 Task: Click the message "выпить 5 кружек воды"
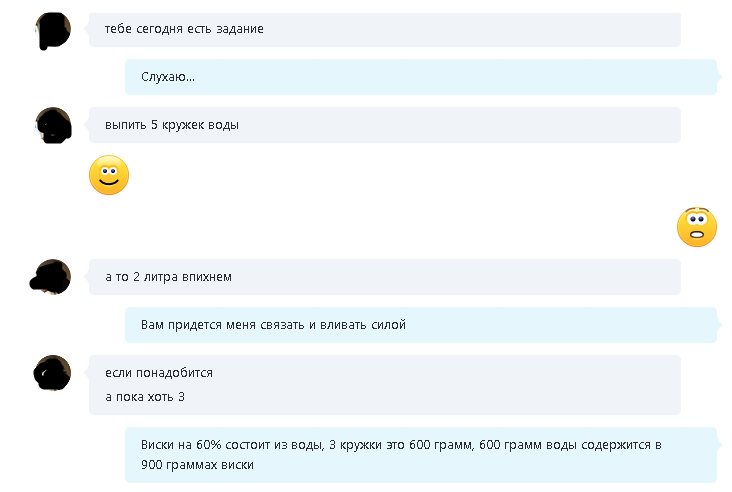pos(385,125)
